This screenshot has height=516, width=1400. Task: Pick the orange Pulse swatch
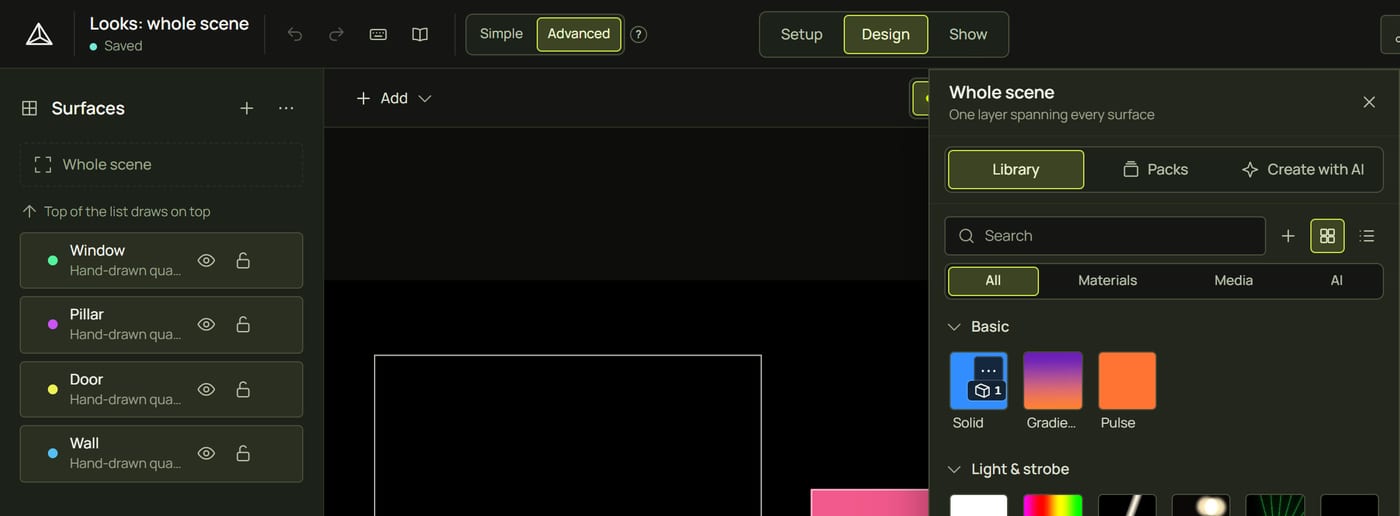pos(1127,381)
